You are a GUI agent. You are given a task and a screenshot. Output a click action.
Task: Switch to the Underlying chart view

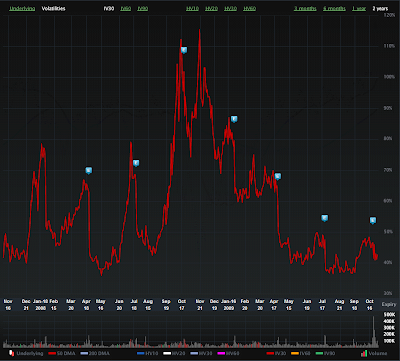coord(22,9)
